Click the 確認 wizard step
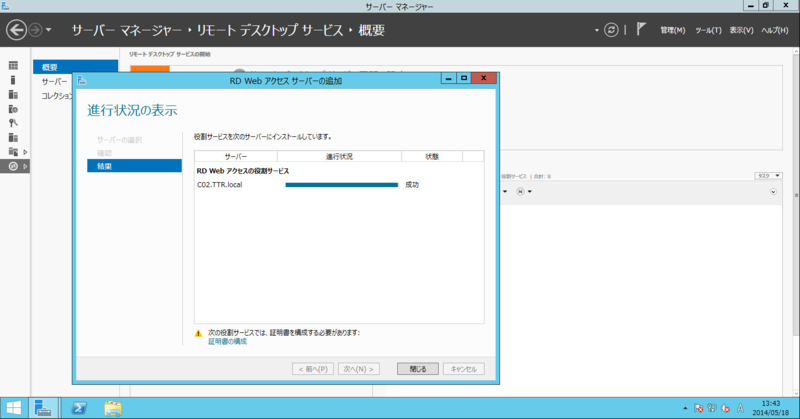The width and height of the screenshot is (800, 419). coord(105,153)
